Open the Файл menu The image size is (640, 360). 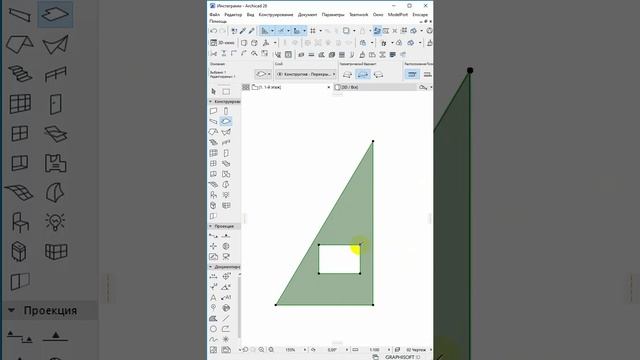point(215,15)
